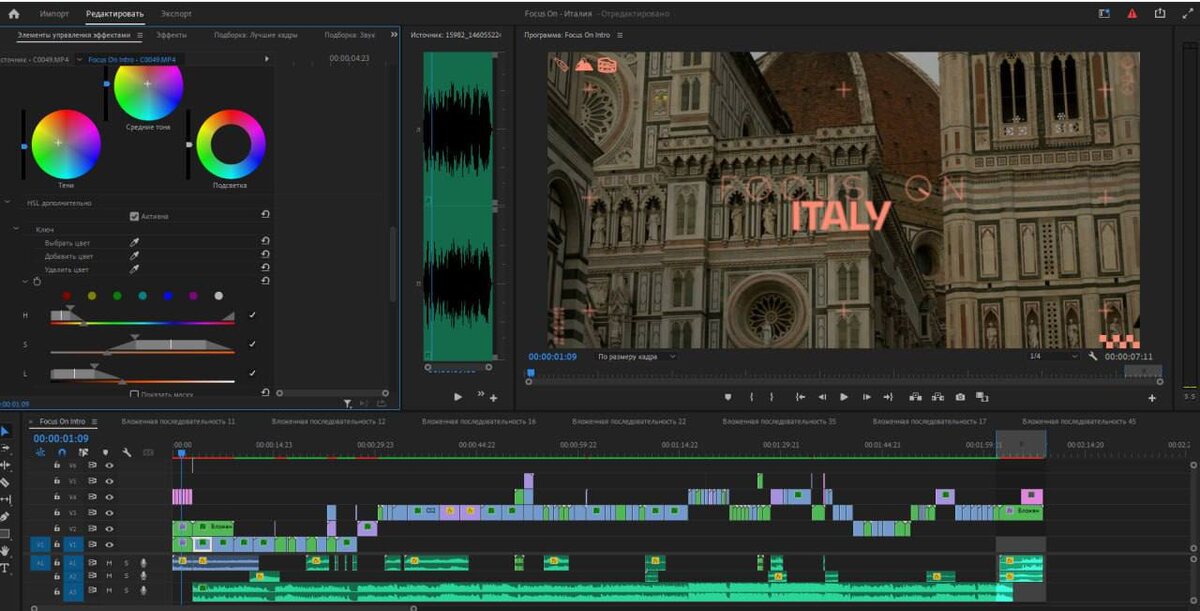Toggle the H range checkmark

252,315
